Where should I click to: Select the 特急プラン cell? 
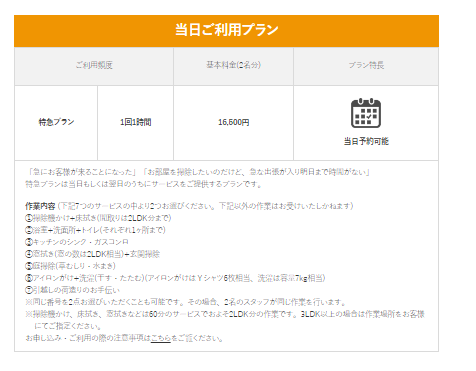(56, 122)
